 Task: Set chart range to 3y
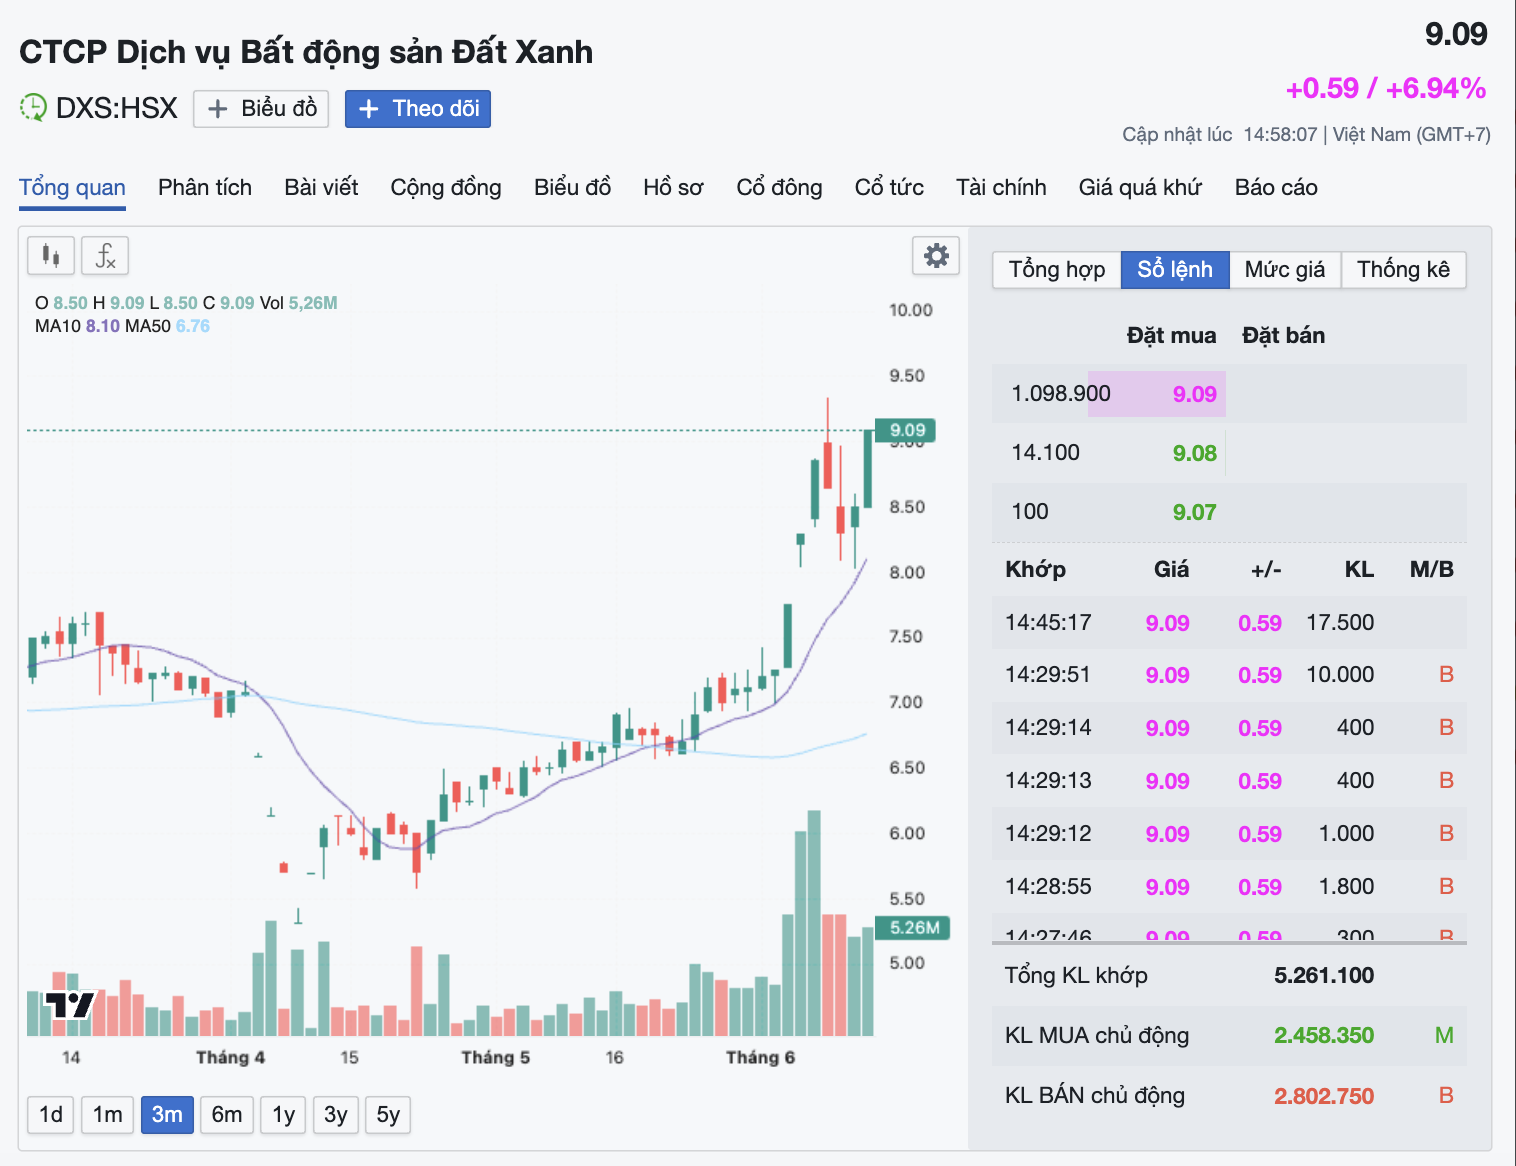pyautogui.click(x=336, y=1115)
